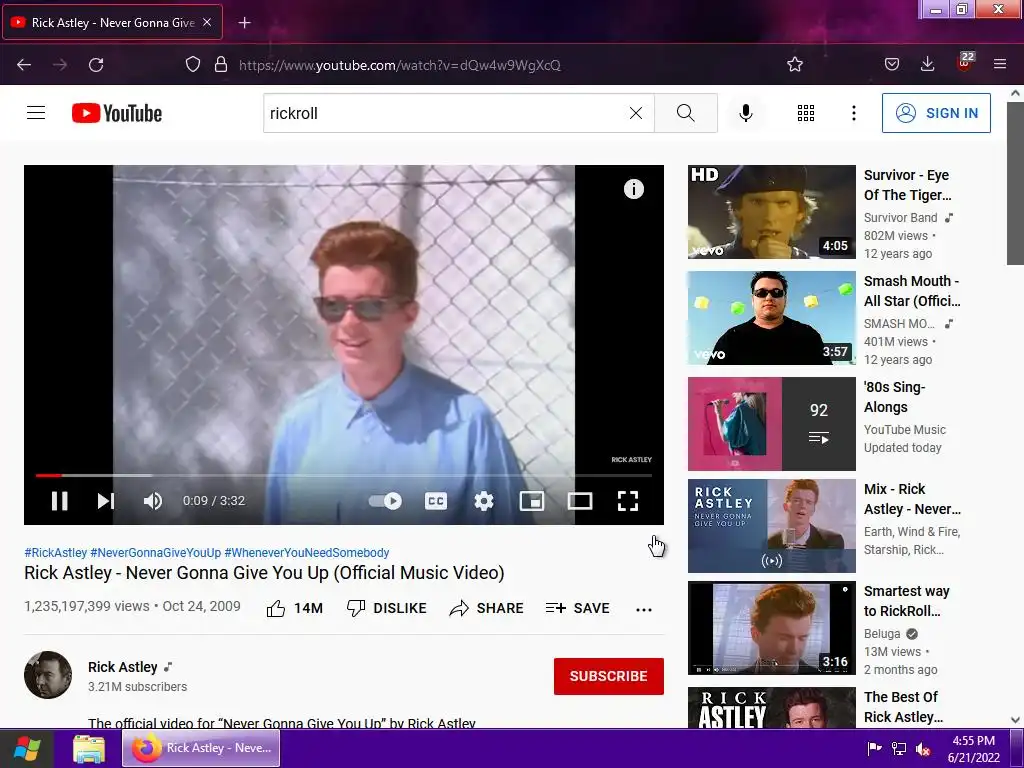The height and width of the screenshot is (768, 1024).
Task: Enter full screen mode
Action: 628,501
